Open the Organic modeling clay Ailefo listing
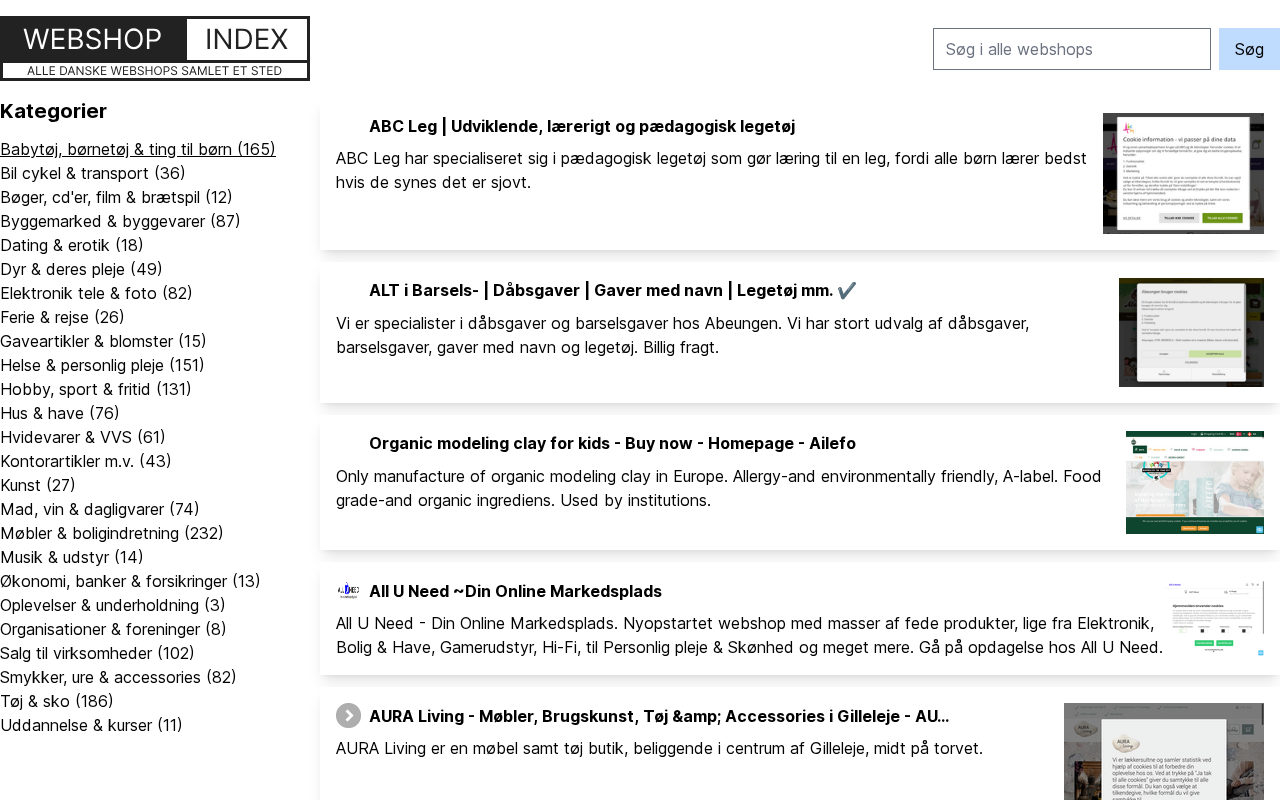 (x=612, y=443)
